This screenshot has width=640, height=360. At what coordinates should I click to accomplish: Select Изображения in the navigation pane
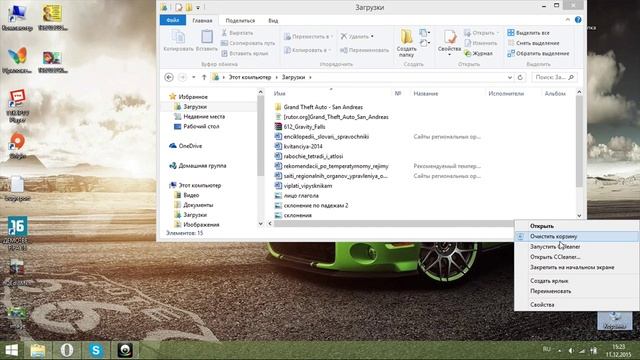pyautogui.click(x=201, y=224)
